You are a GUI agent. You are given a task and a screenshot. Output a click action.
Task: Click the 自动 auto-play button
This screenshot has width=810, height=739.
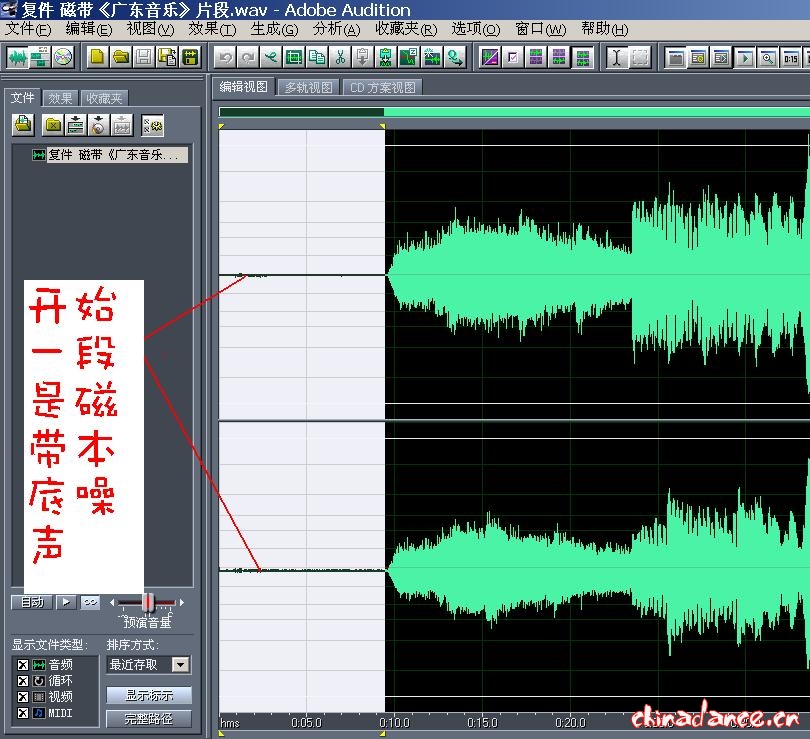(x=31, y=602)
